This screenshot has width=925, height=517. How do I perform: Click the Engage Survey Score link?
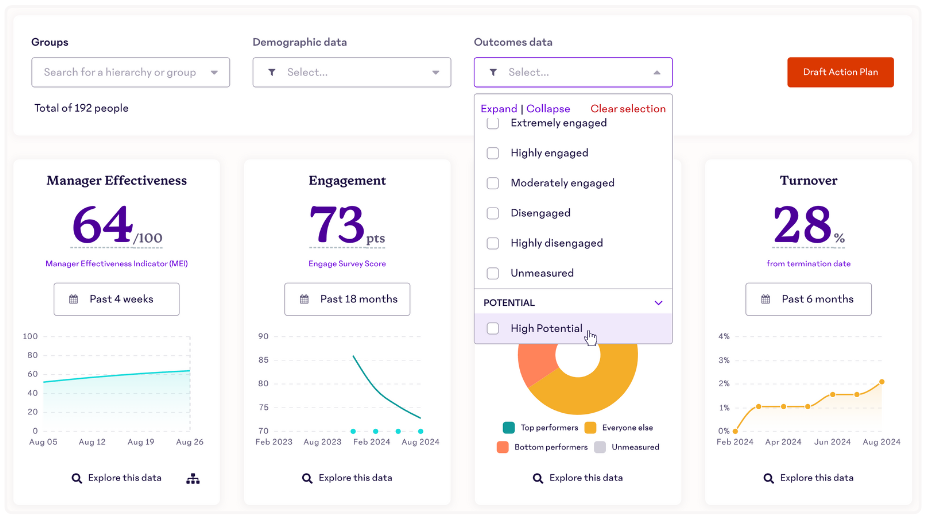[347, 264]
